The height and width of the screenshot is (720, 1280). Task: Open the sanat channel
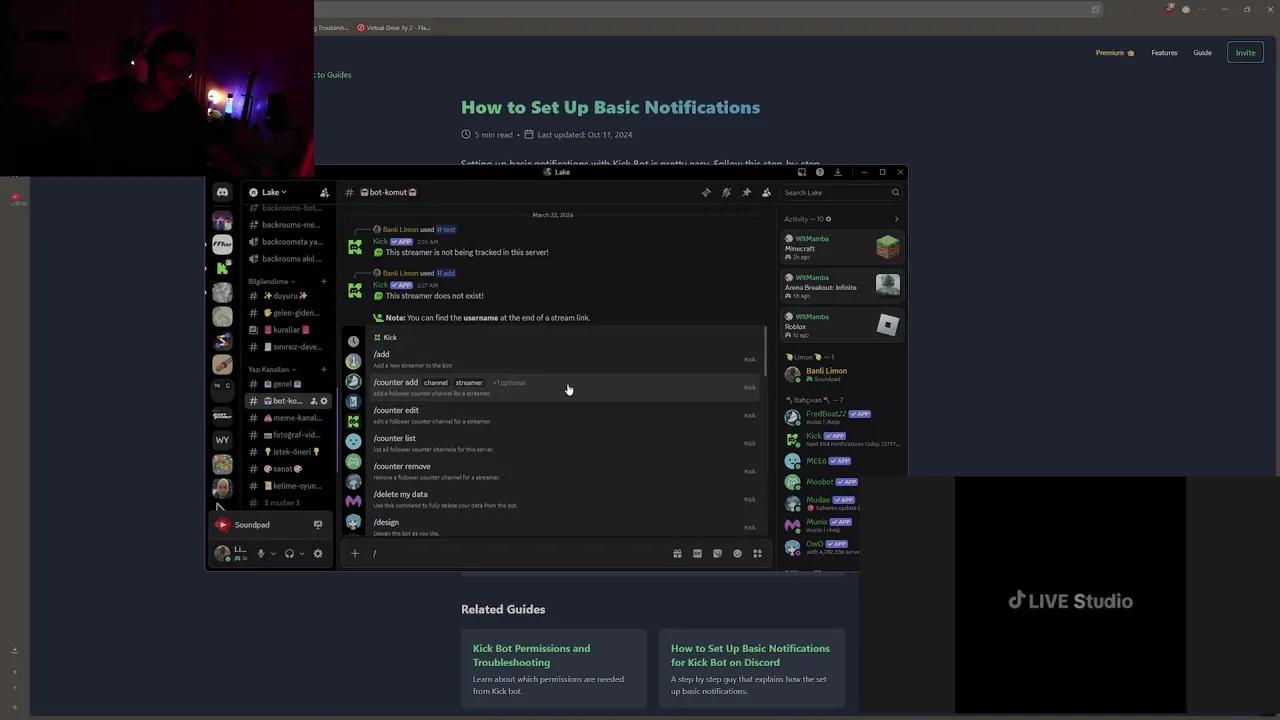click(286, 469)
